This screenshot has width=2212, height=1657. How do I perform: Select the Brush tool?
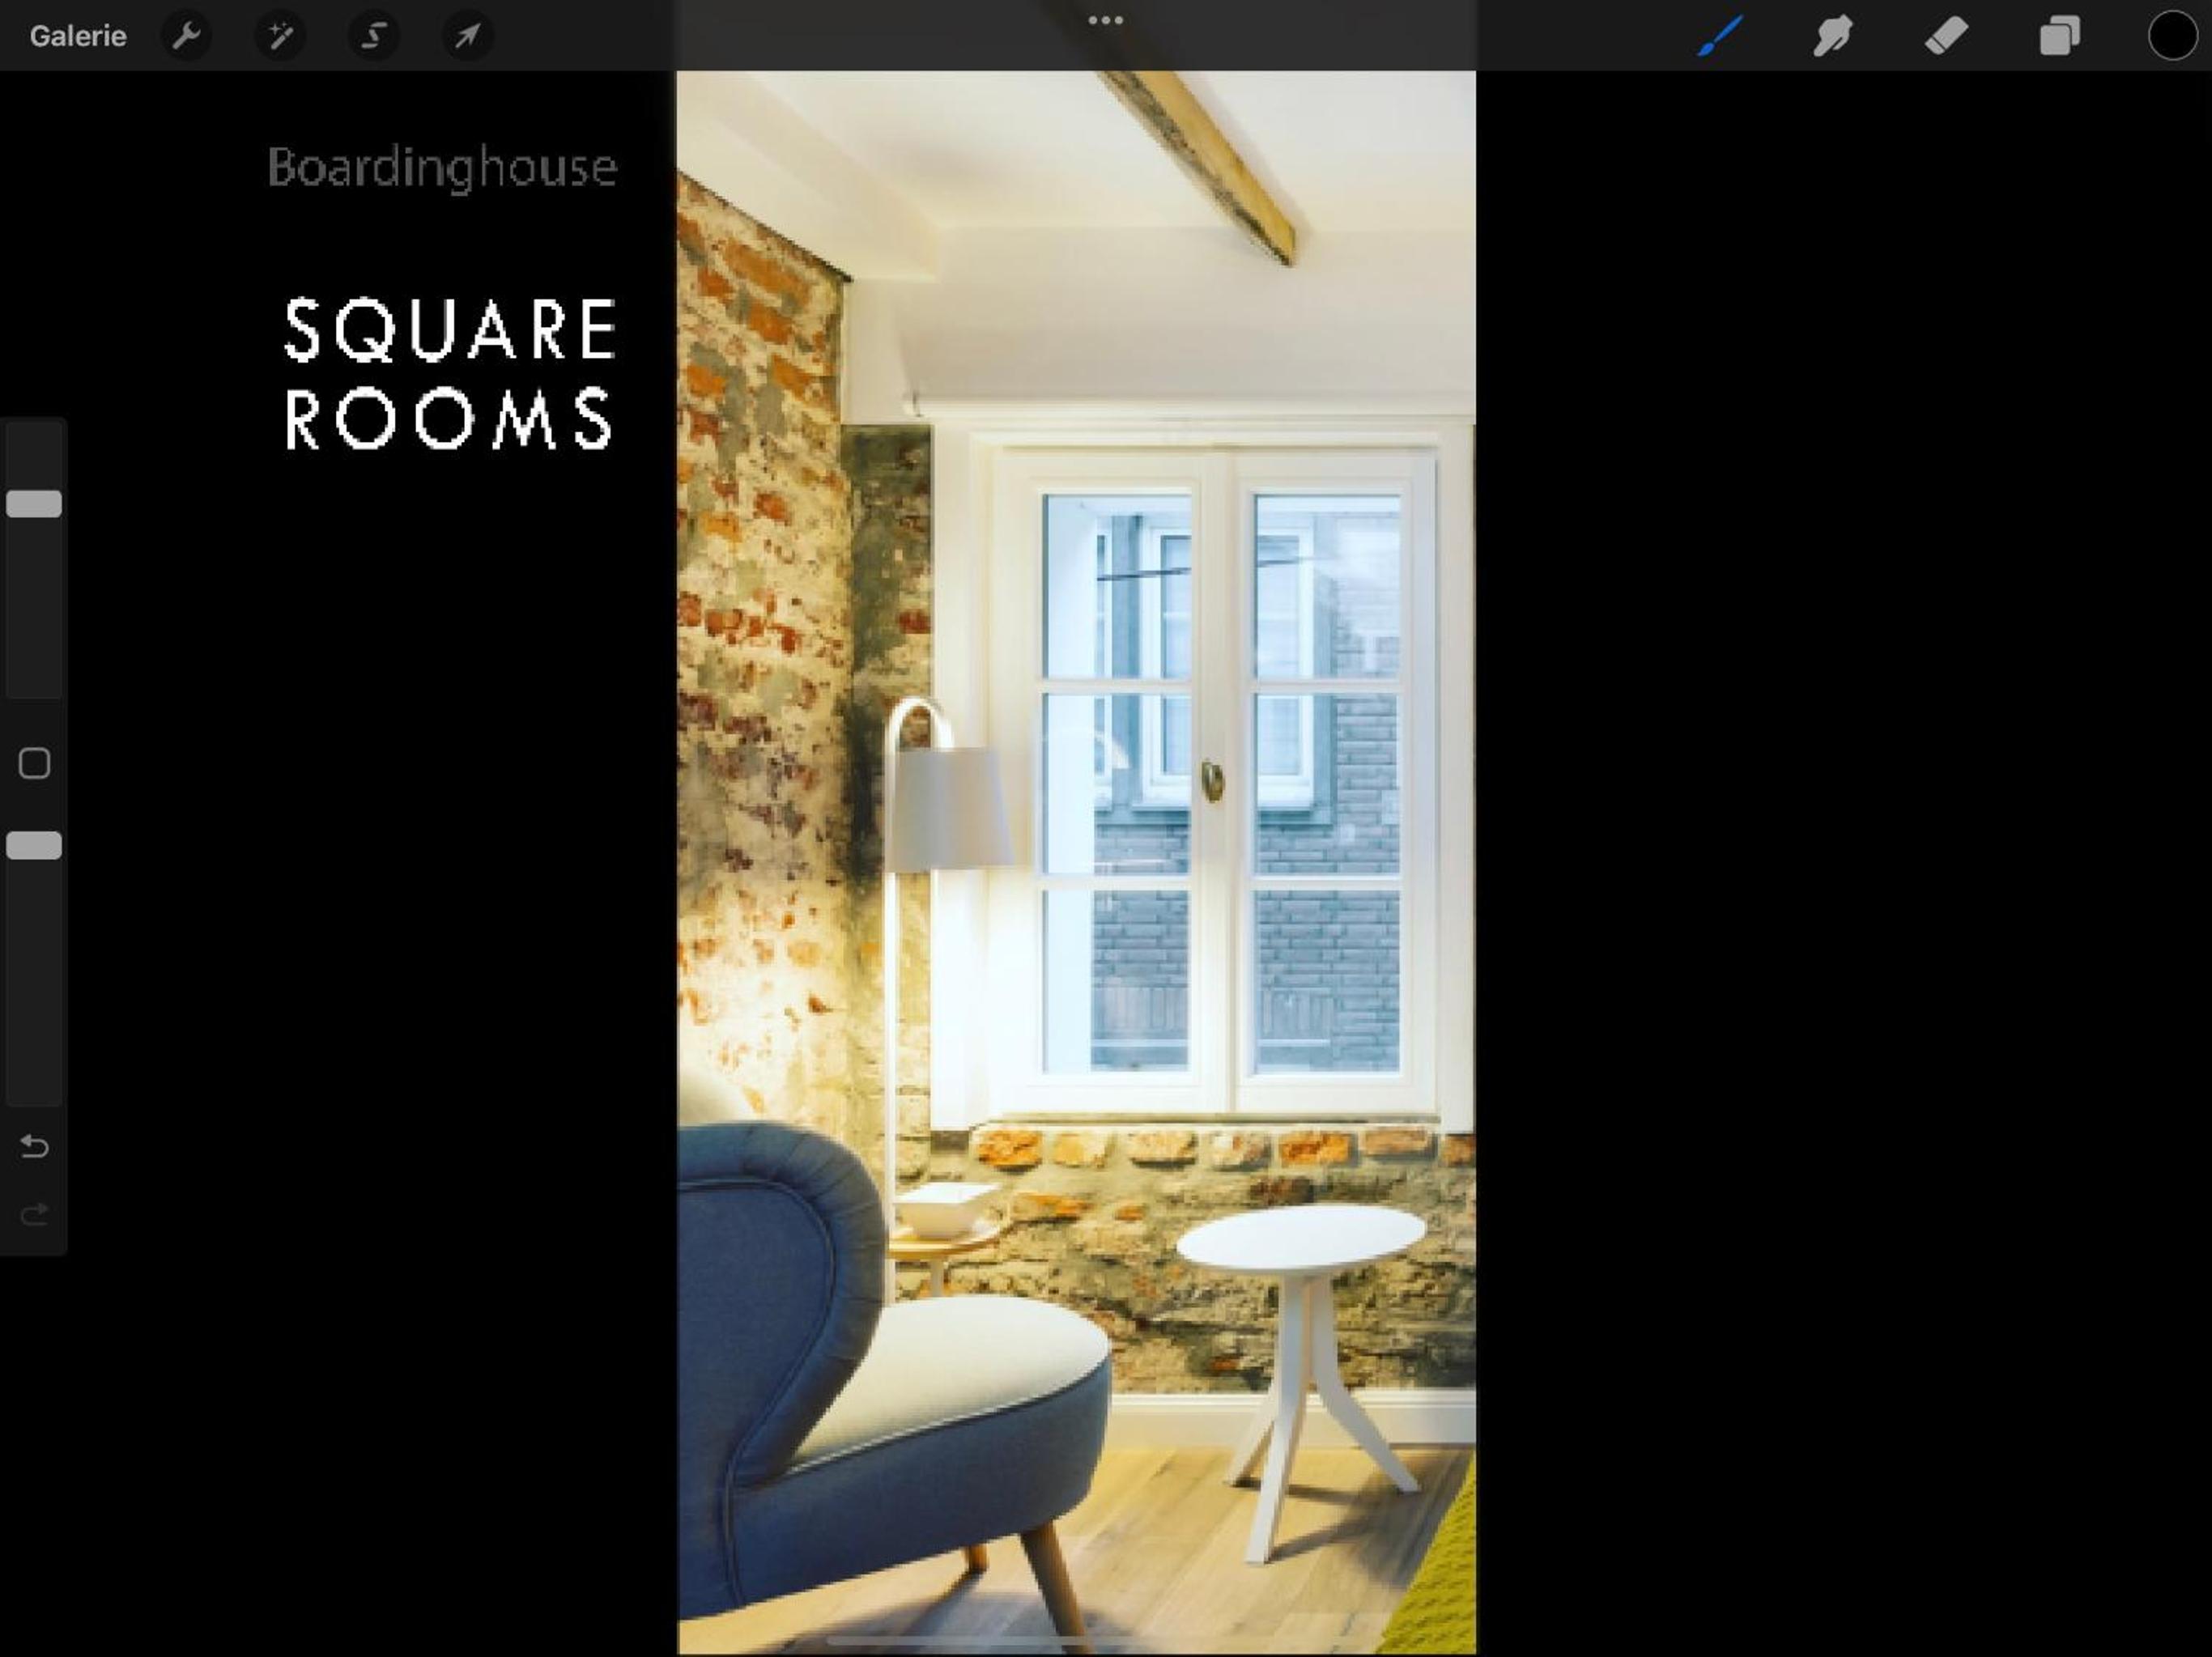click(1720, 36)
